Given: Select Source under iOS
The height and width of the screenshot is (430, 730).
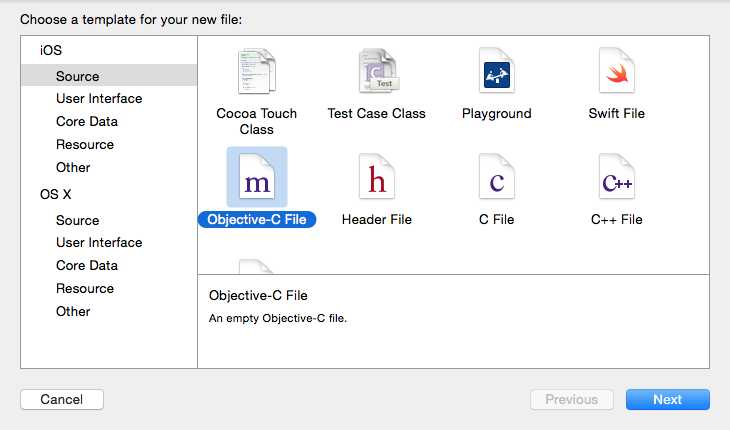Looking at the screenshot, I should click(109, 75).
